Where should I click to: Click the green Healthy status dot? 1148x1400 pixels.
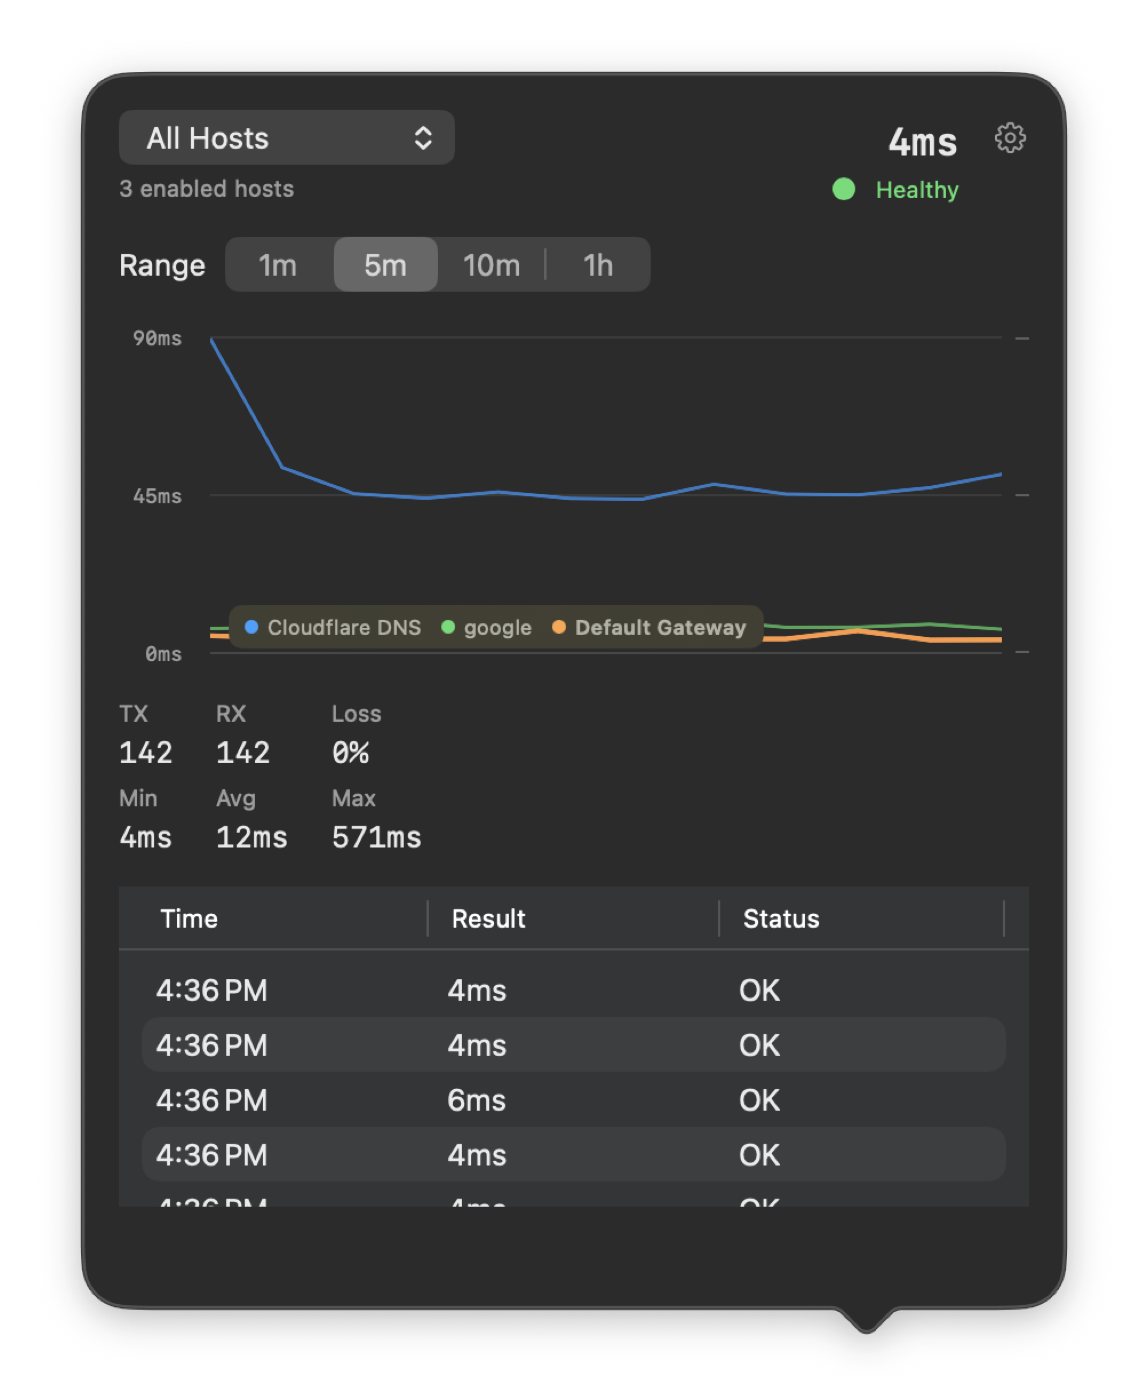coord(844,189)
